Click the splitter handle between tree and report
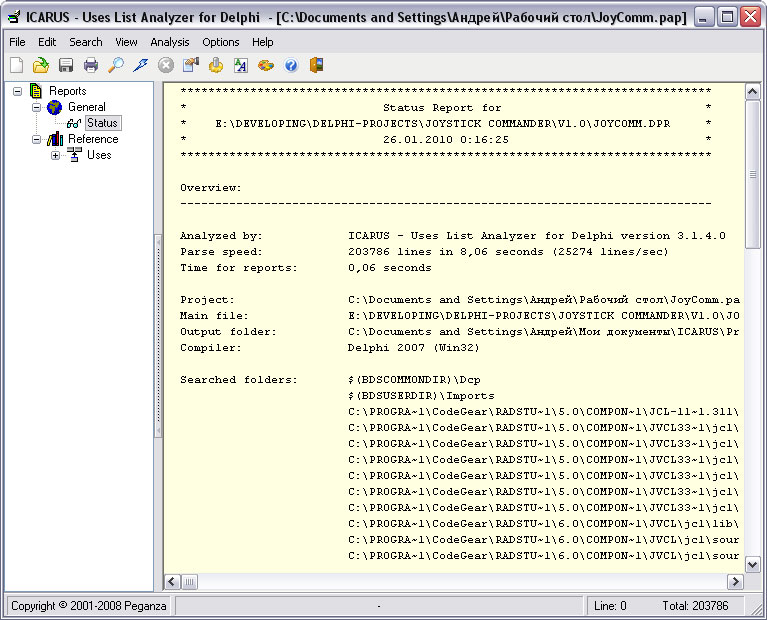 click(158, 335)
